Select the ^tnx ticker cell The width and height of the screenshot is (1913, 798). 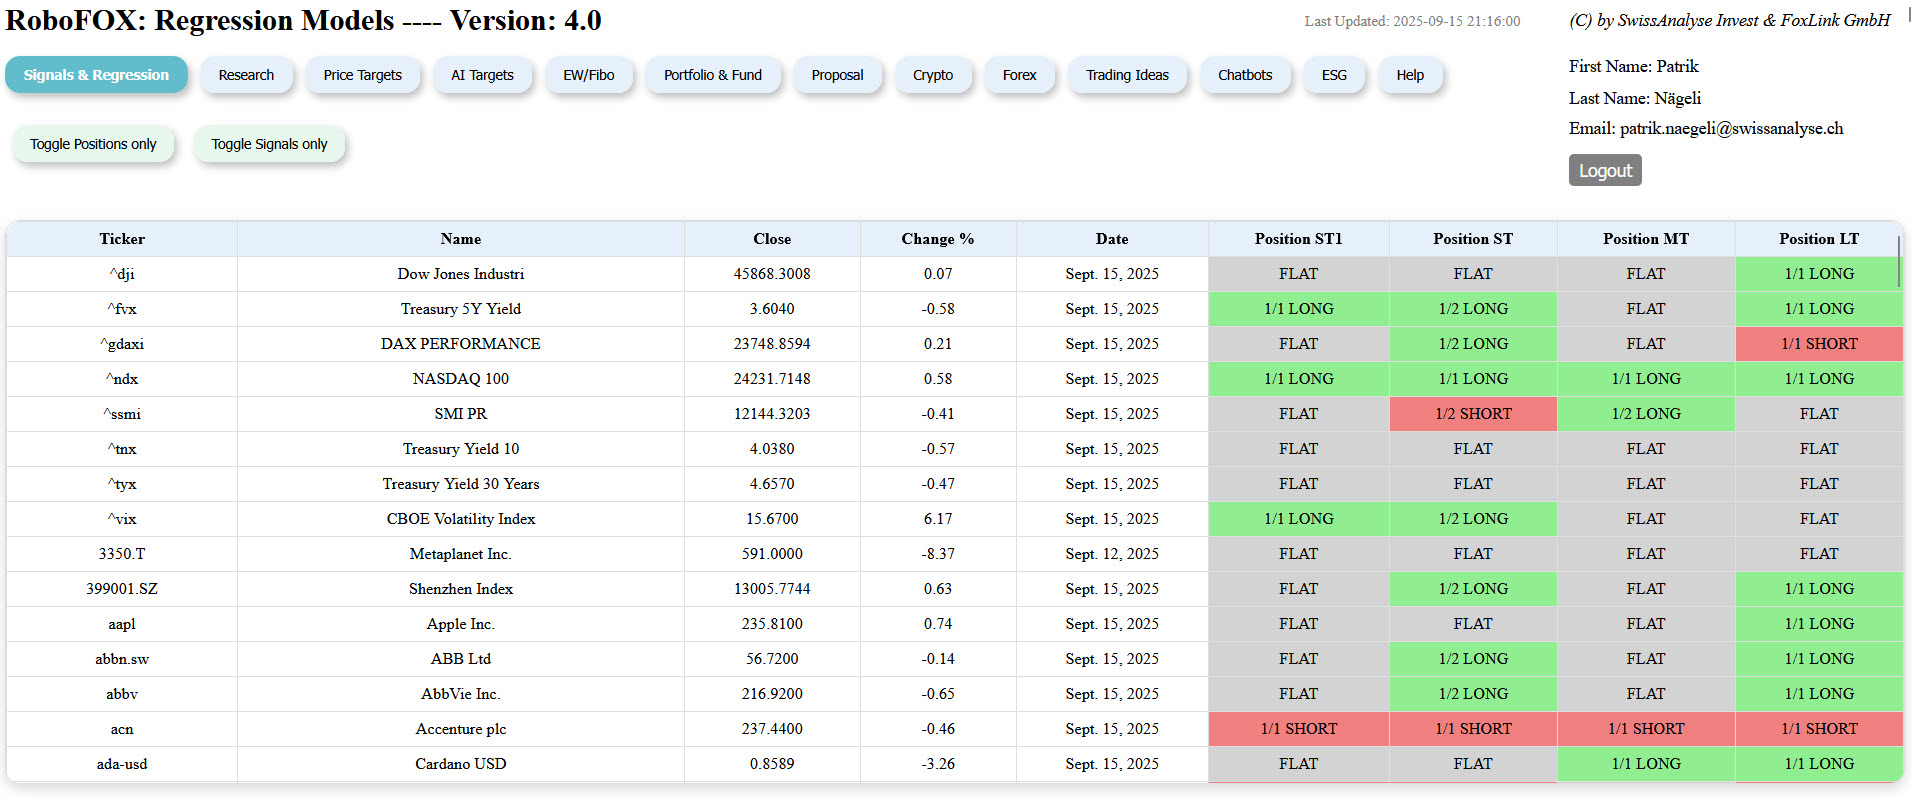point(122,449)
